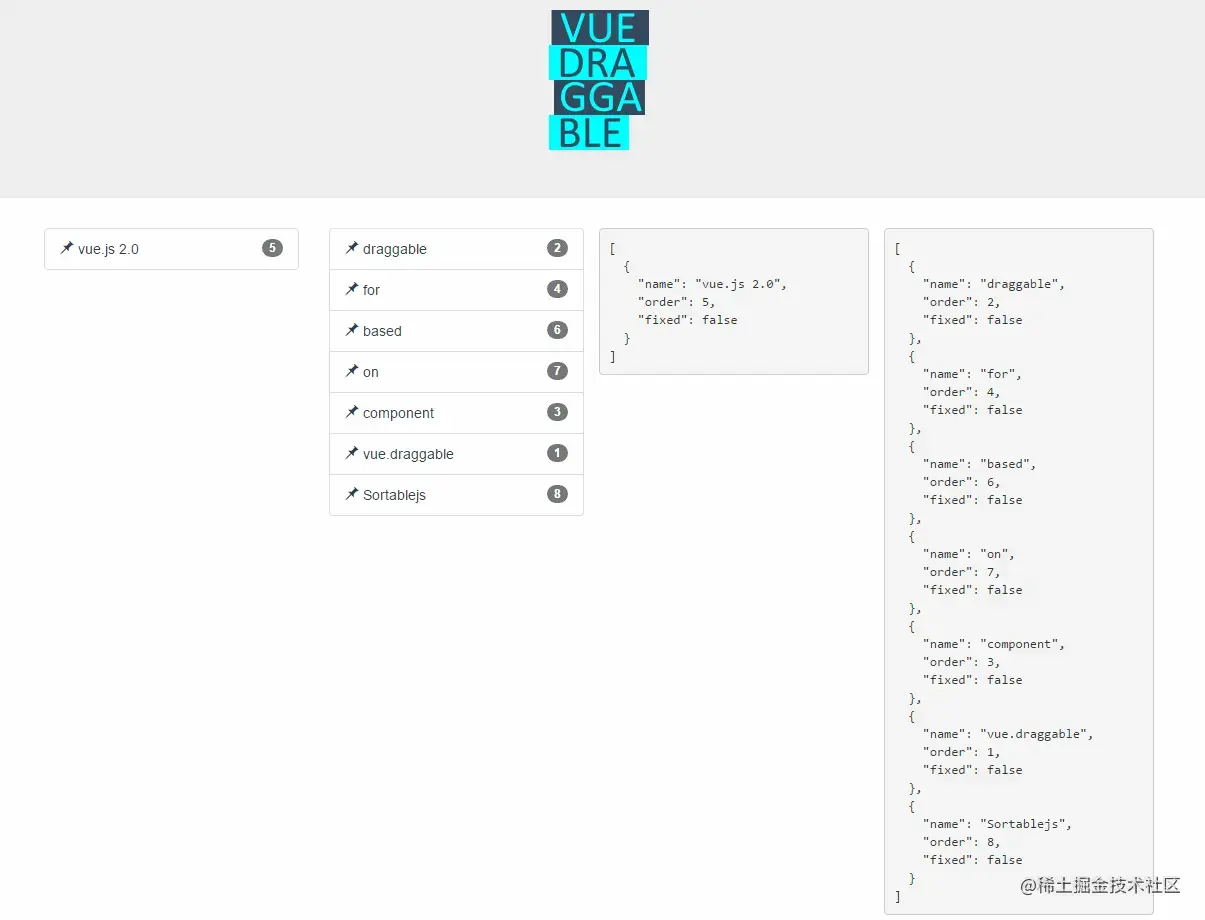The image size is (1205, 920).
Task: Click JSON line "order": 5
Action: coord(677,302)
